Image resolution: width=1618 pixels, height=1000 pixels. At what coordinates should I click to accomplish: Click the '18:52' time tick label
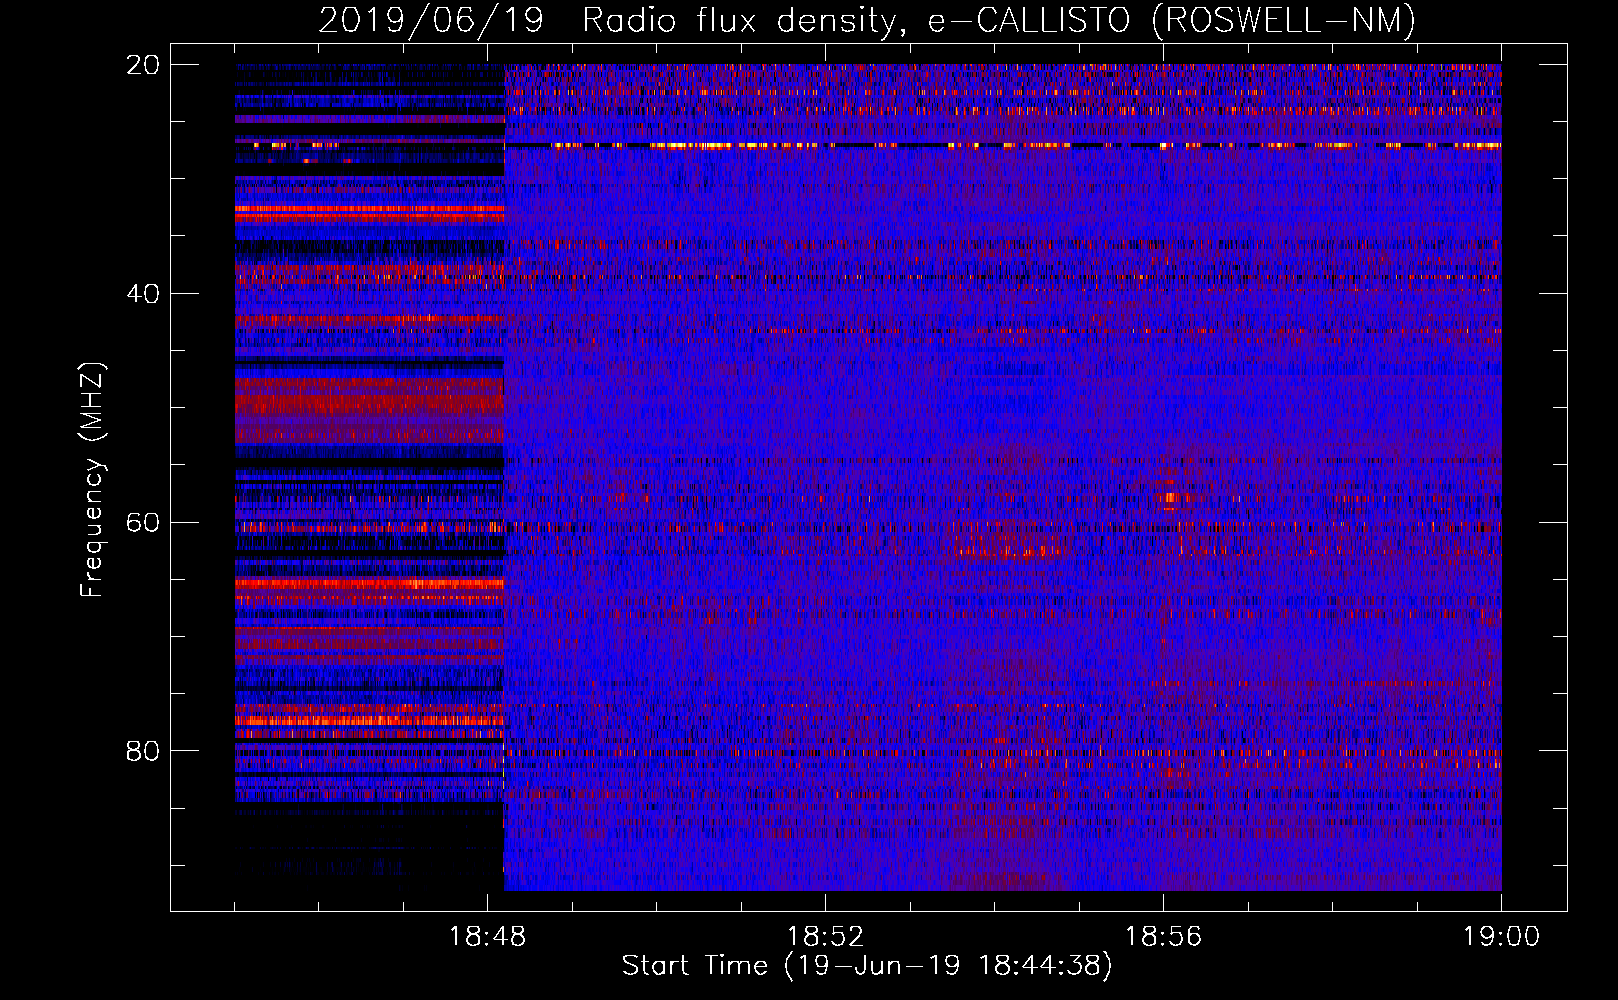(x=825, y=937)
